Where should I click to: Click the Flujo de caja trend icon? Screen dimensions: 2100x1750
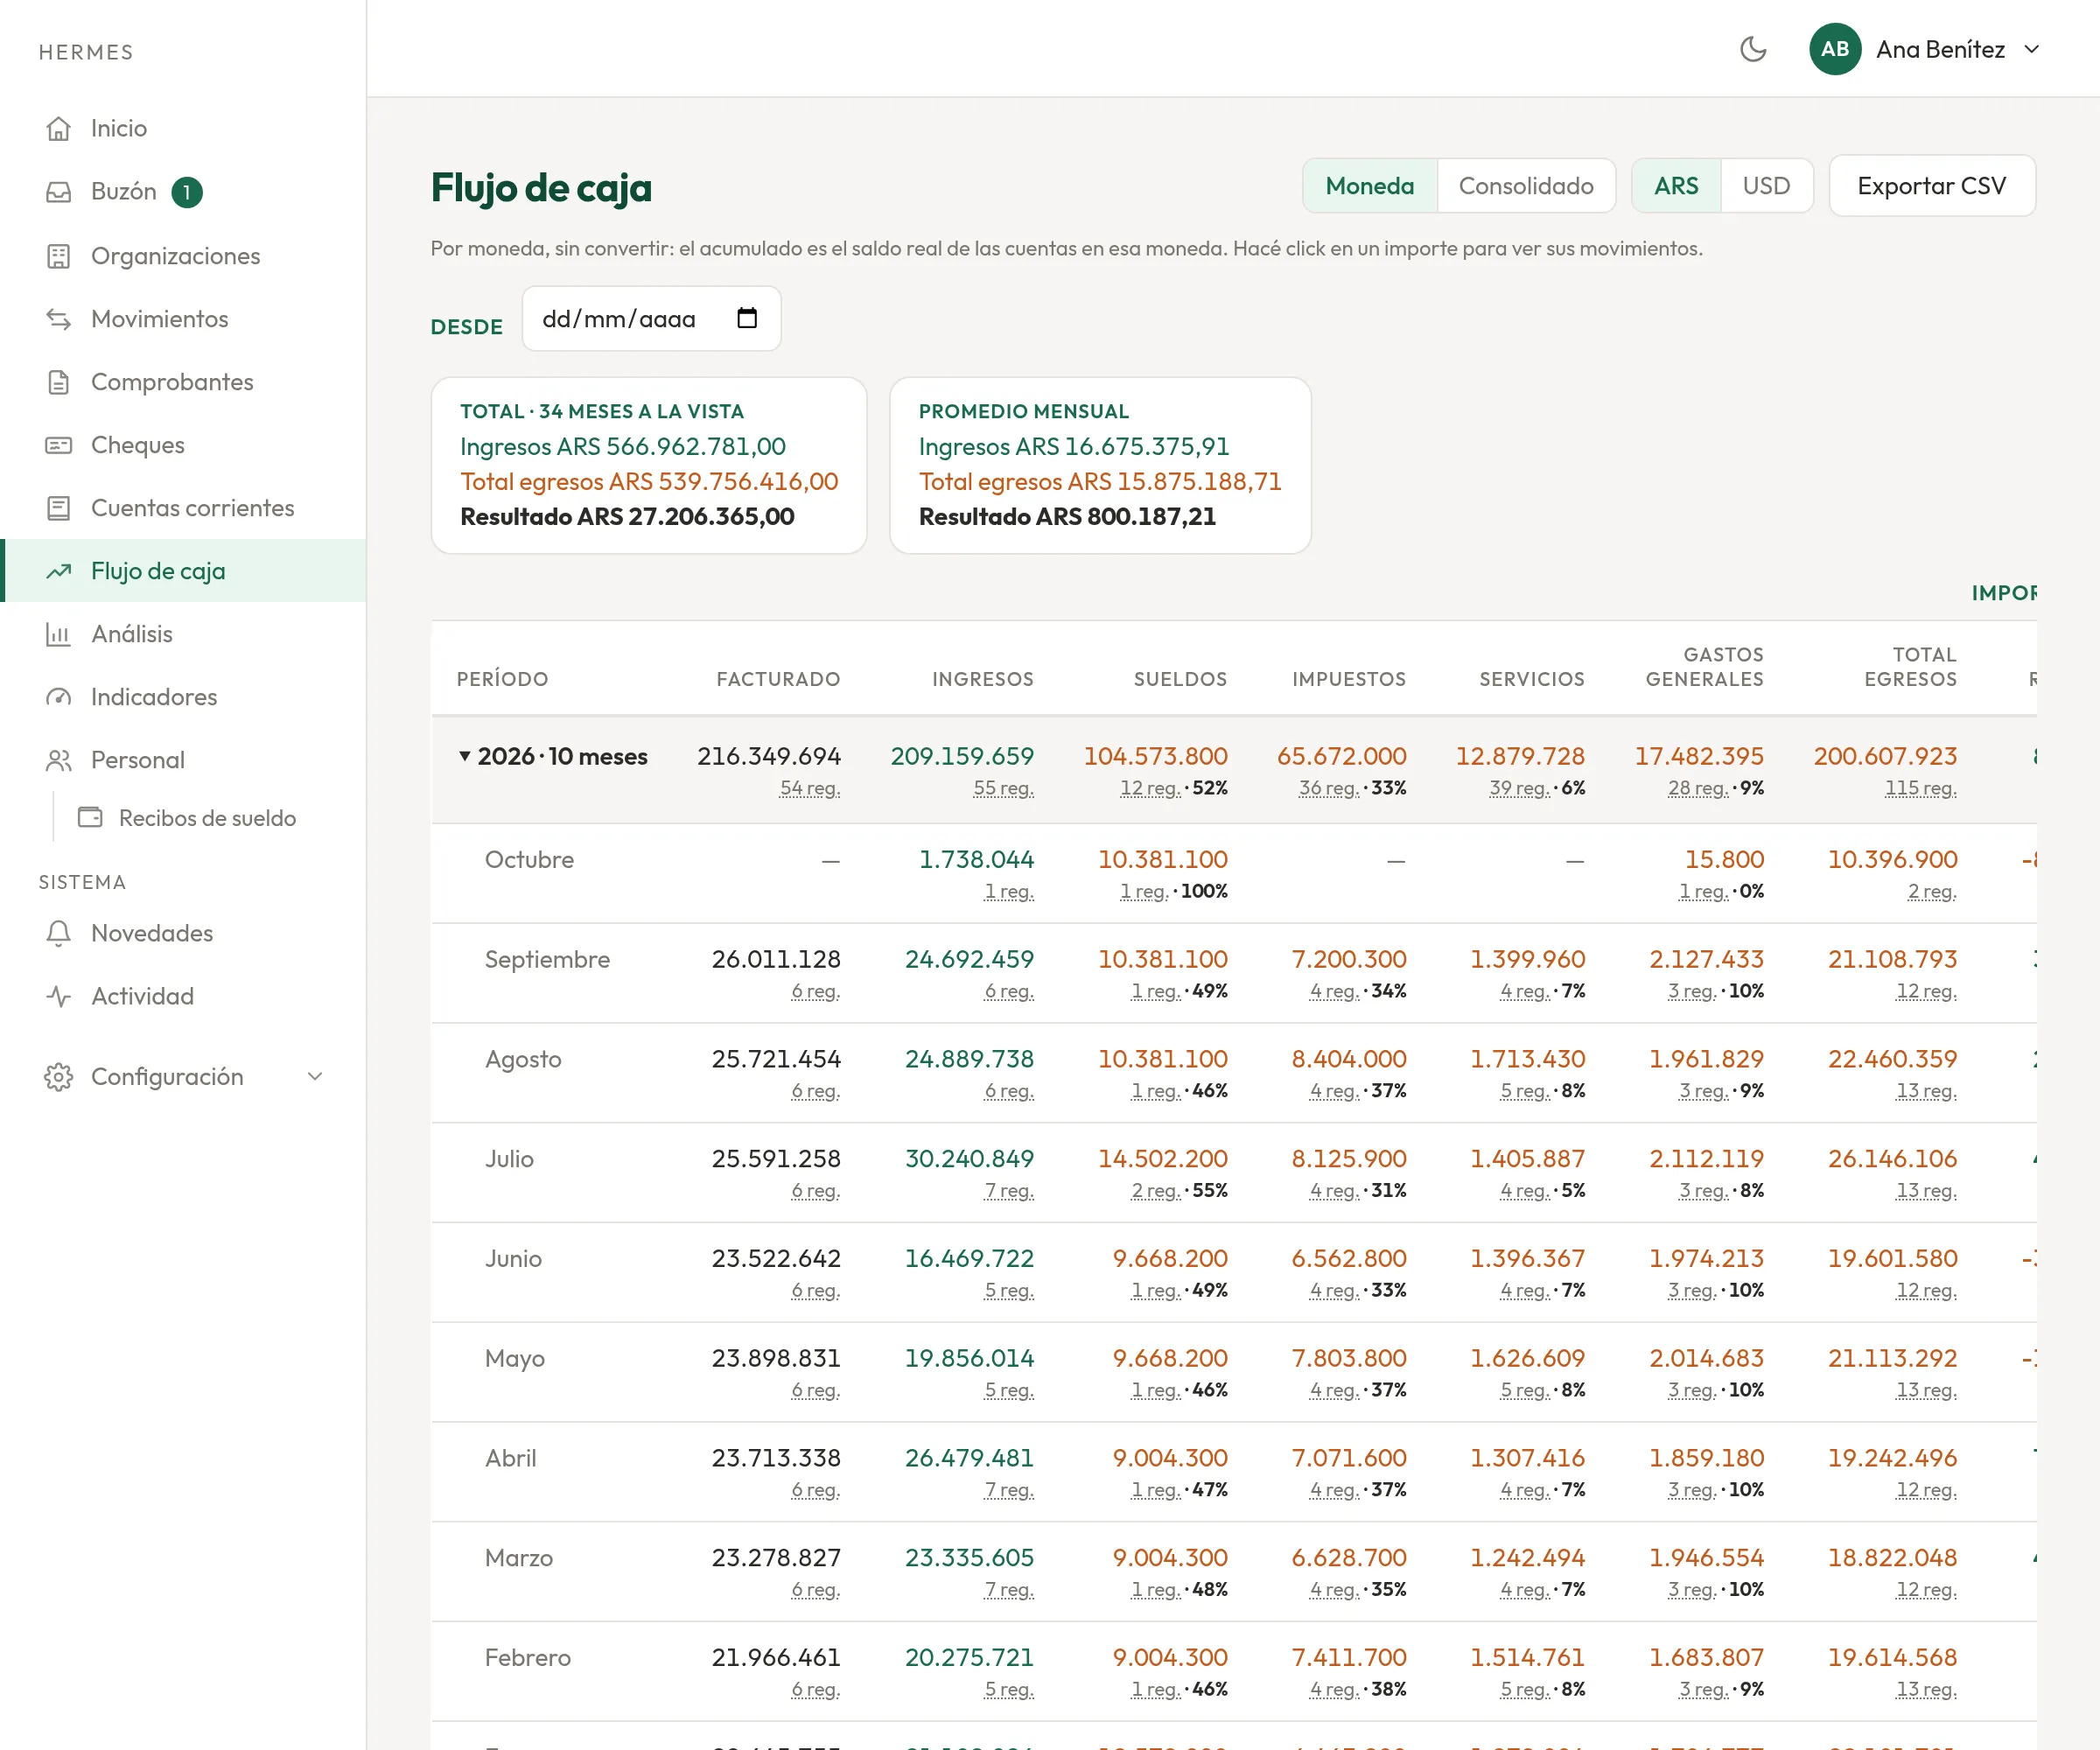click(x=59, y=572)
